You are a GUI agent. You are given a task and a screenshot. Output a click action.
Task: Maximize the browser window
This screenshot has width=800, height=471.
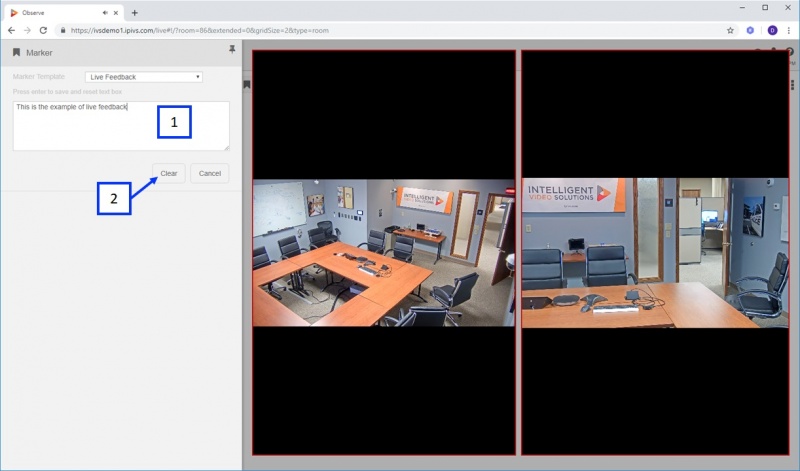pos(765,8)
